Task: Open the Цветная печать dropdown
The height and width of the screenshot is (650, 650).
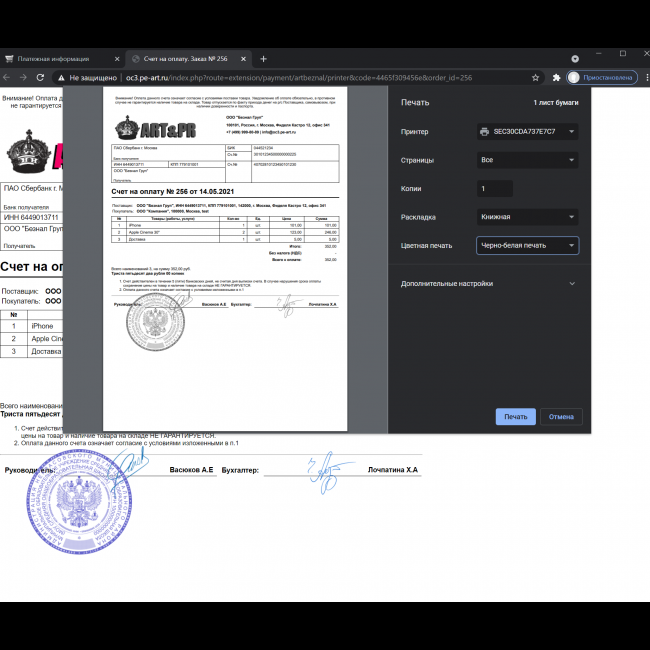Action: coord(527,245)
